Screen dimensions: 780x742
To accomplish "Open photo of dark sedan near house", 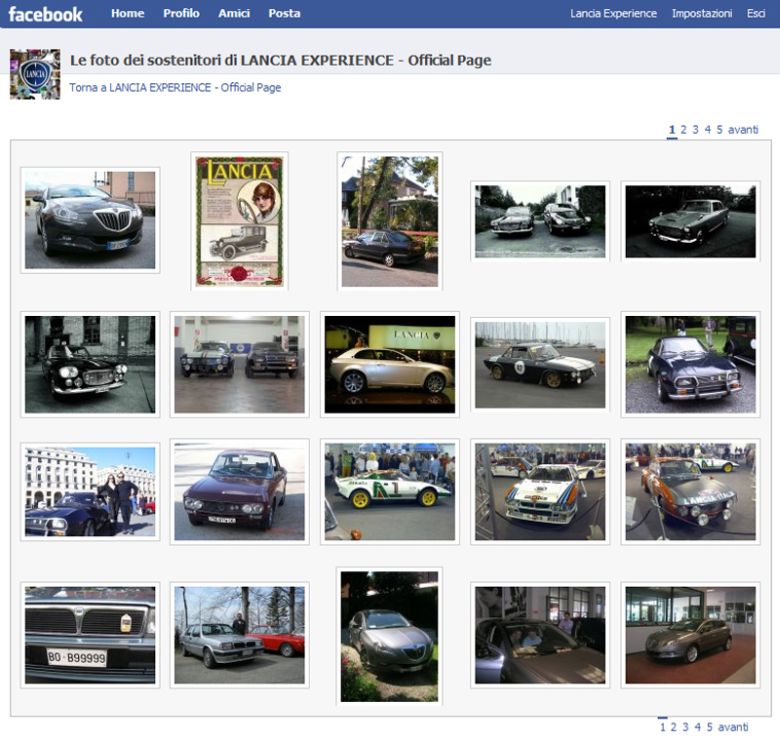I will pyautogui.click(x=390, y=221).
